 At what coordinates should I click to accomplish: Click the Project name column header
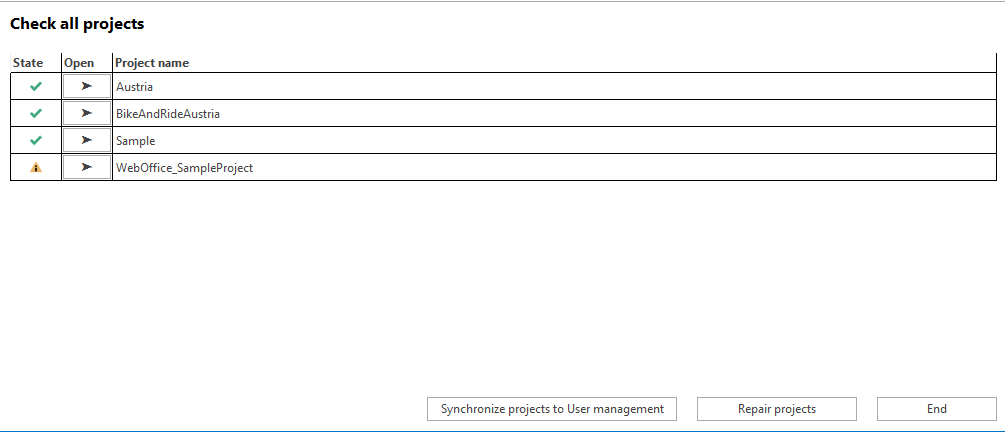(152, 63)
